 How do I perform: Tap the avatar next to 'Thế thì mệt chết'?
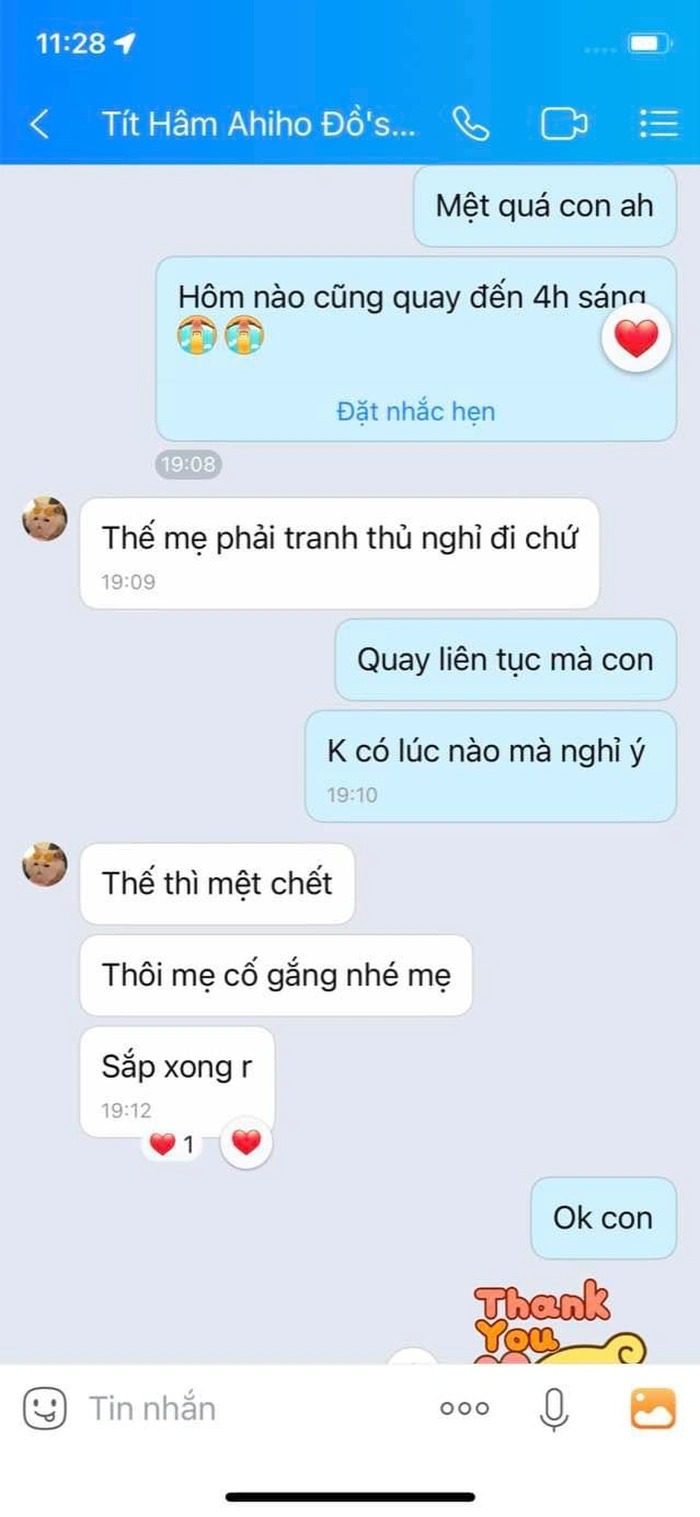(x=45, y=865)
